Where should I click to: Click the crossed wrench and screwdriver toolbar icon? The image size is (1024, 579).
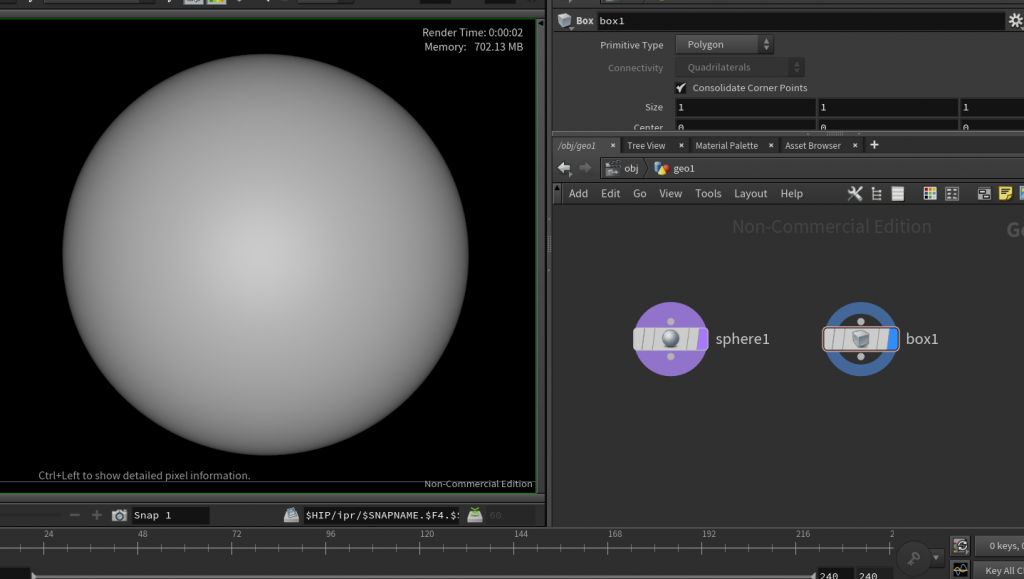855,193
